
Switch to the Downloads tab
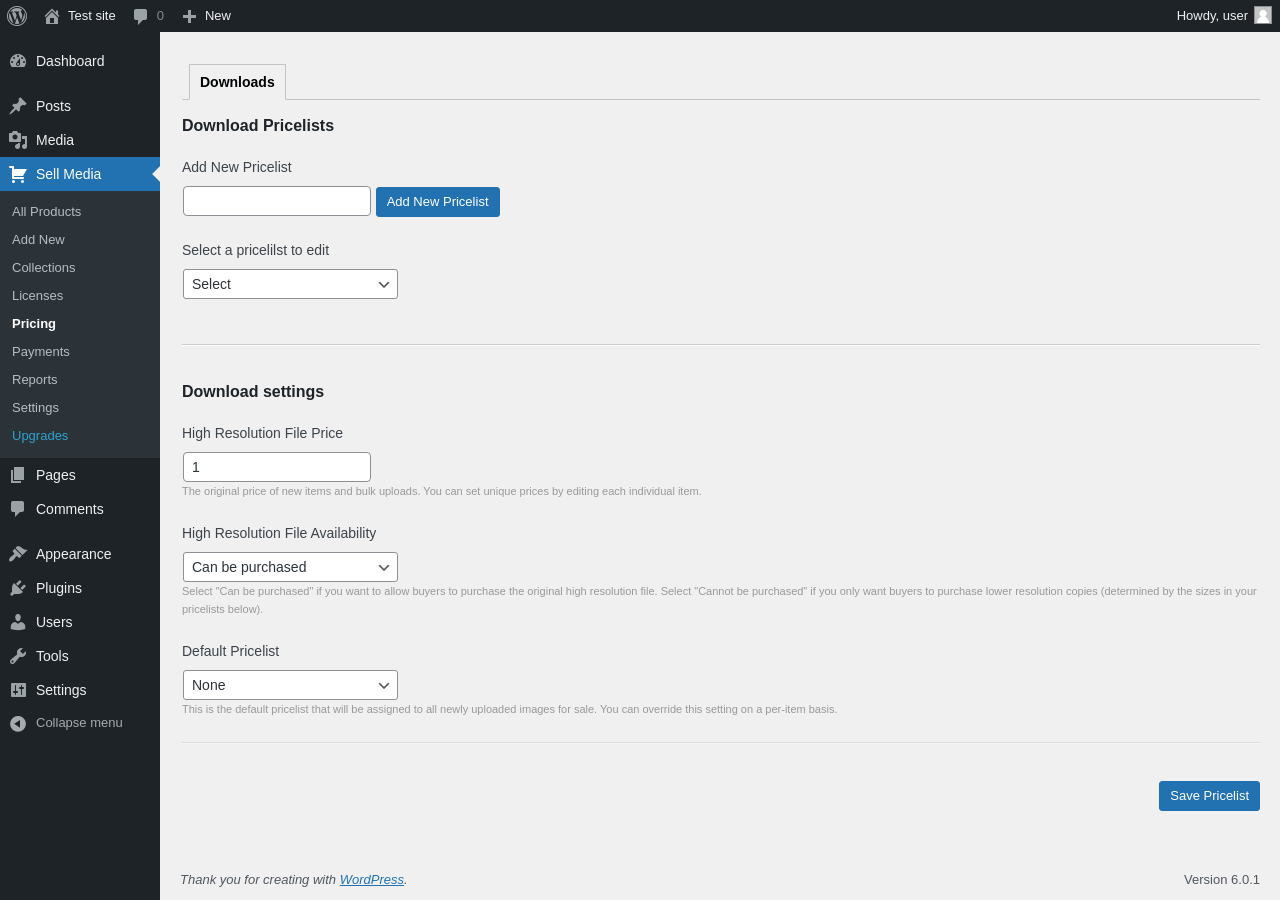pos(237,82)
